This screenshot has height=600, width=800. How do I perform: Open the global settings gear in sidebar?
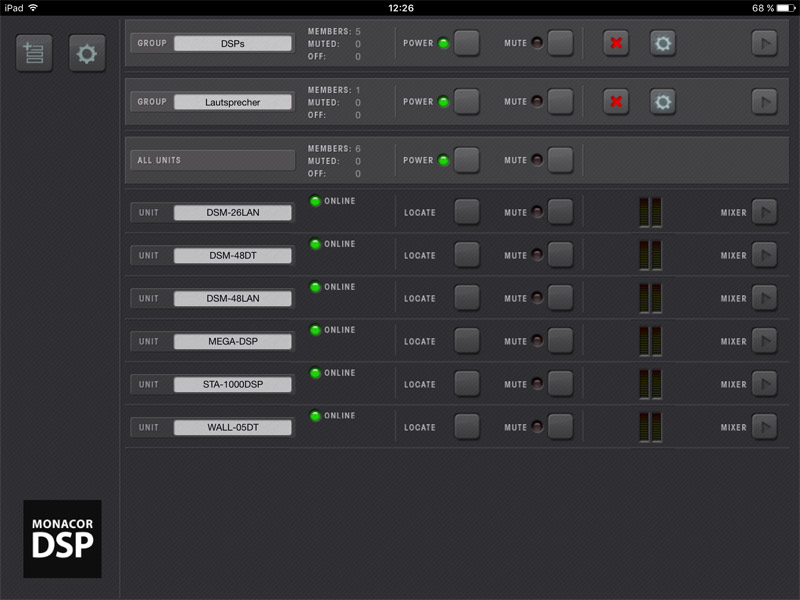click(87, 53)
